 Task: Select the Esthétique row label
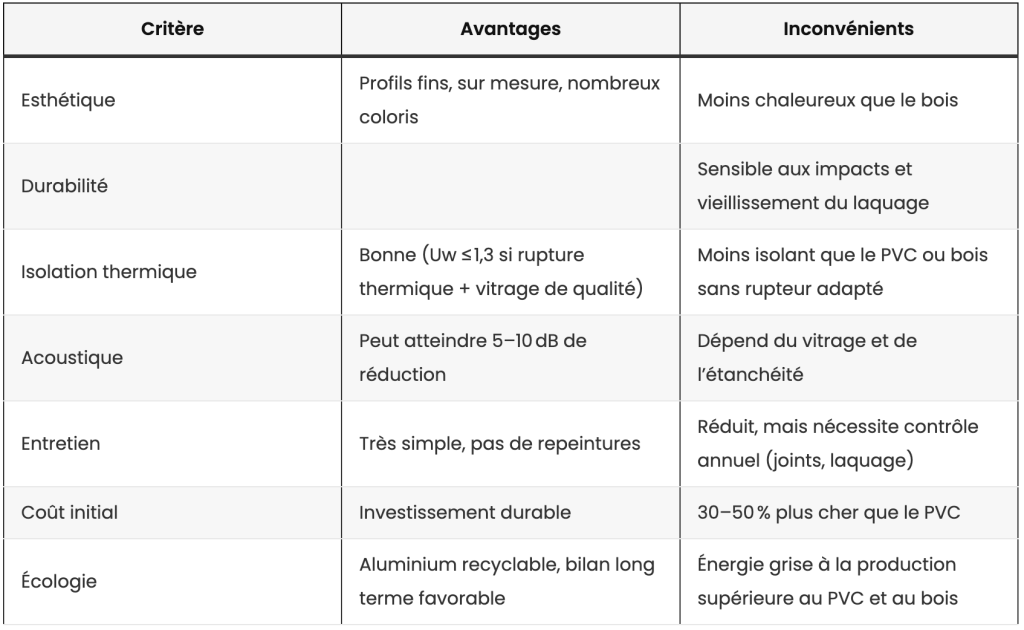(68, 101)
